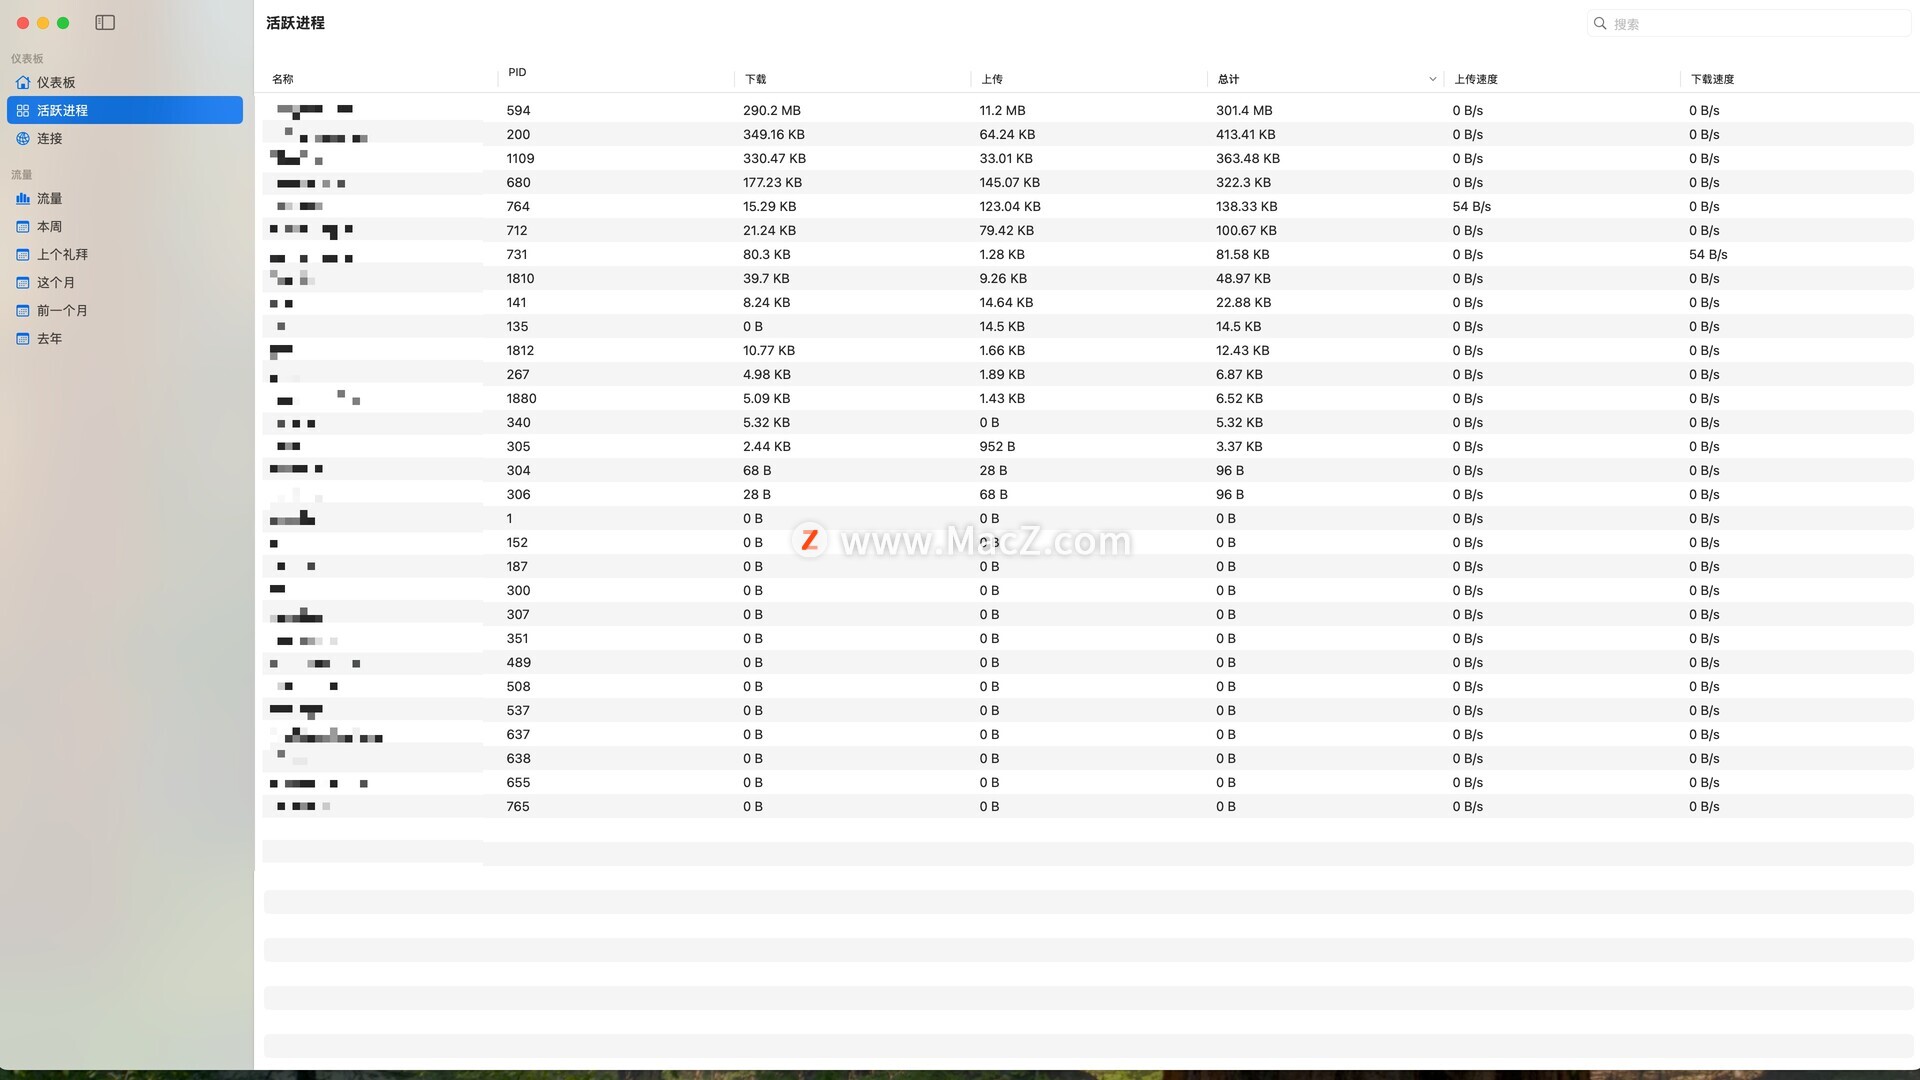Sort by the 名称 column header

(283, 79)
